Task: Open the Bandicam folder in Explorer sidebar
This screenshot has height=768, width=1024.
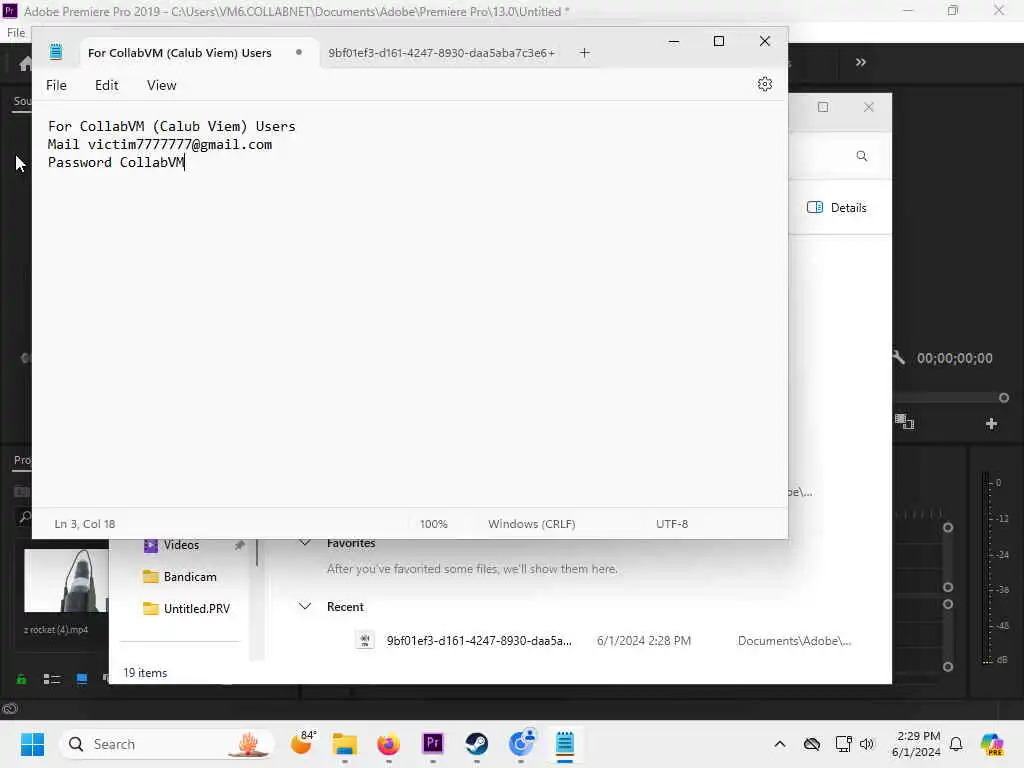Action: 180,577
